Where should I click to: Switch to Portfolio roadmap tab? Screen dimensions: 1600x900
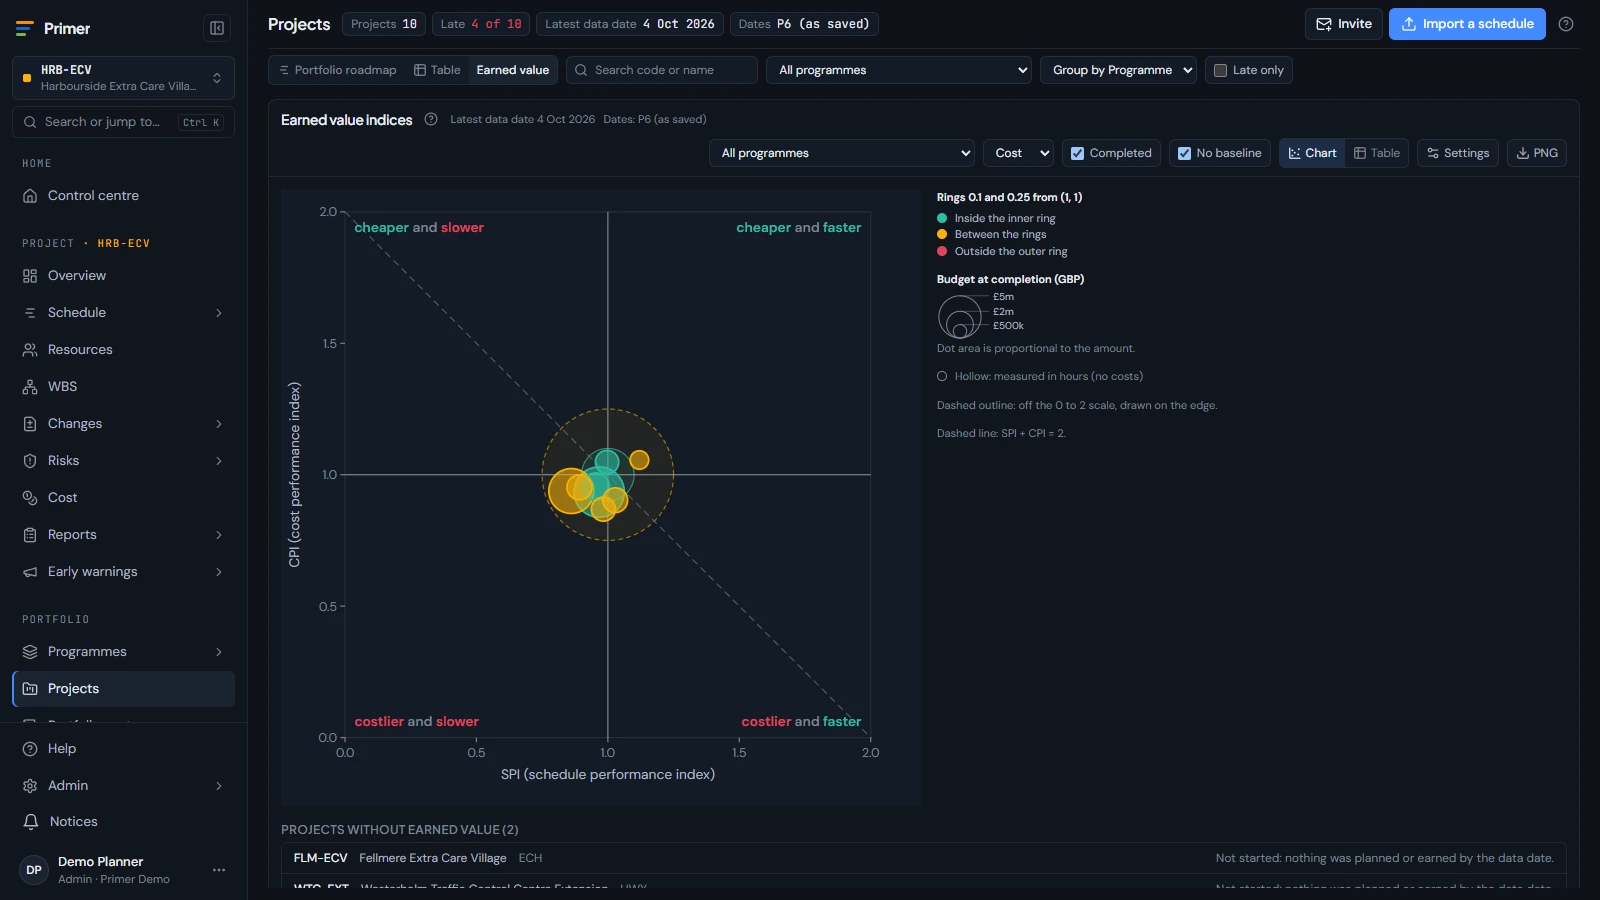pos(337,70)
